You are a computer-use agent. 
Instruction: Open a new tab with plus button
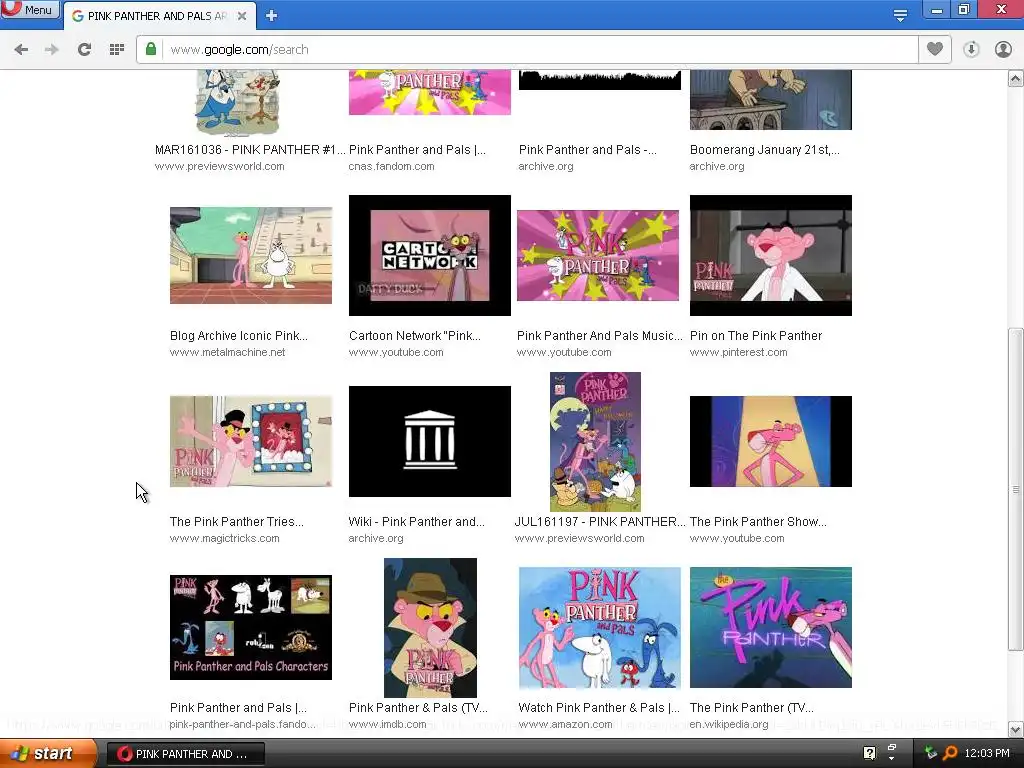point(272,16)
